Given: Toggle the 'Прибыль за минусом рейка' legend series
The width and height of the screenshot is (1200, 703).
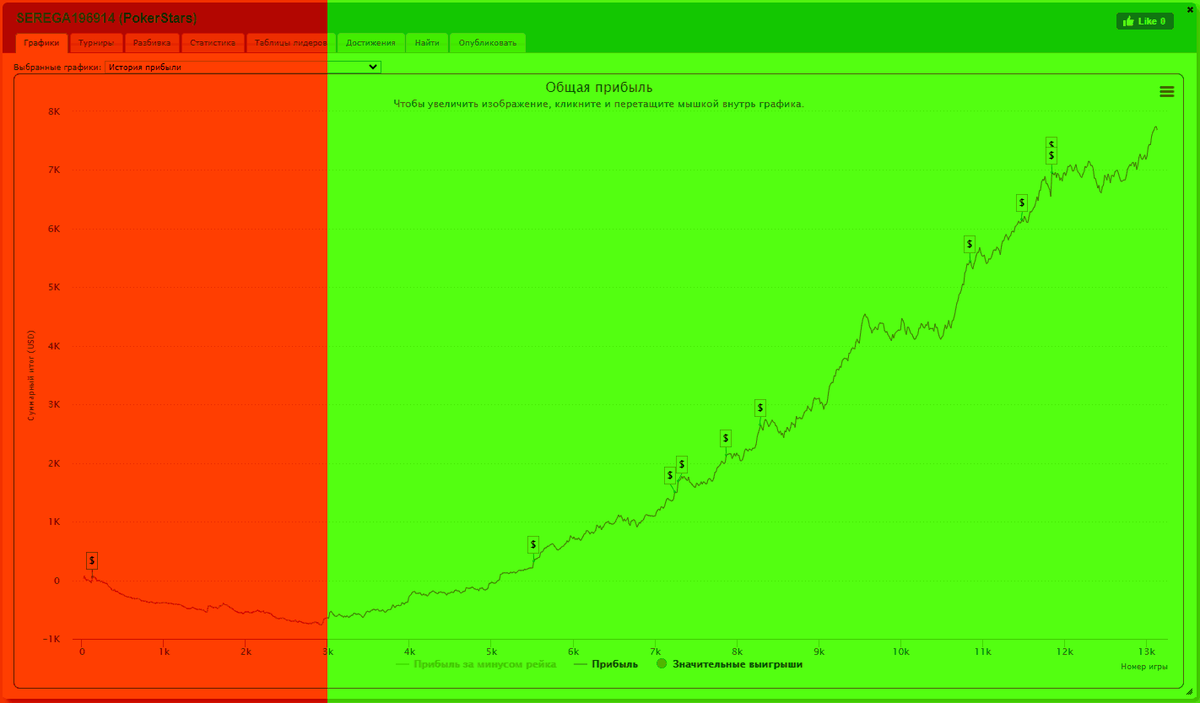Looking at the screenshot, I should [x=477, y=663].
